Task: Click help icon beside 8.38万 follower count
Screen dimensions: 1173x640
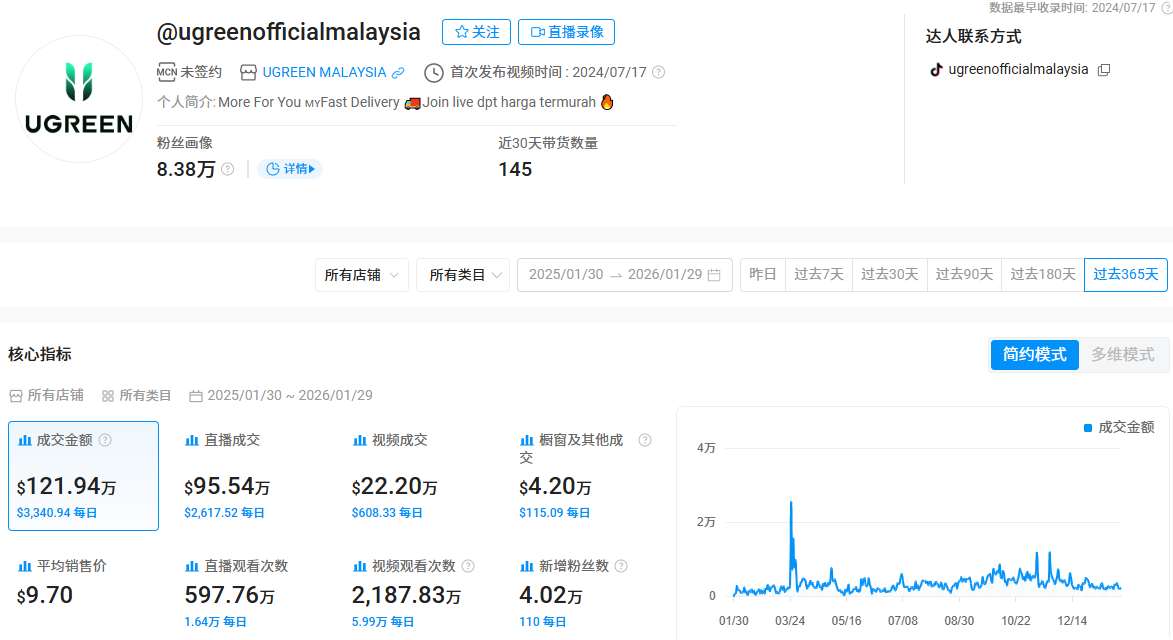Action: (228, 170)
